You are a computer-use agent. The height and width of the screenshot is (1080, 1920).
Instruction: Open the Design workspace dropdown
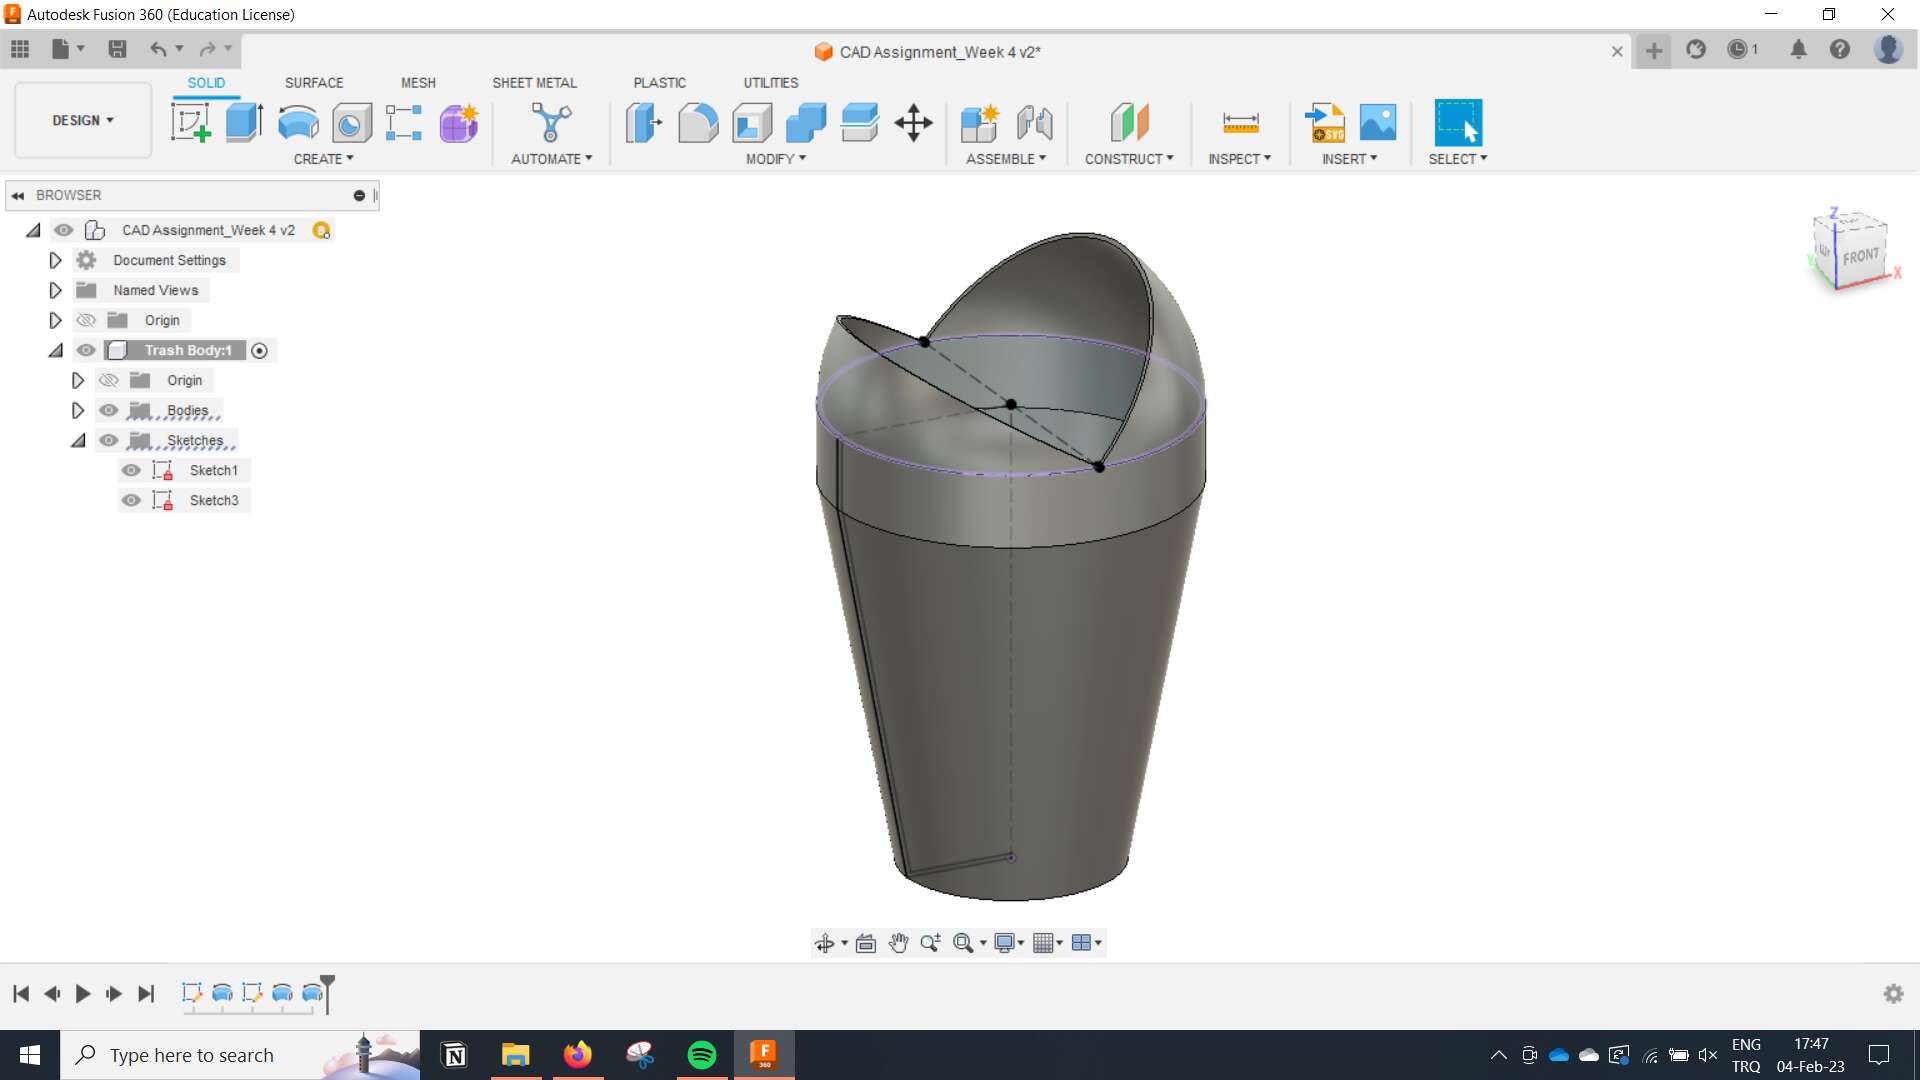(83, 120)
